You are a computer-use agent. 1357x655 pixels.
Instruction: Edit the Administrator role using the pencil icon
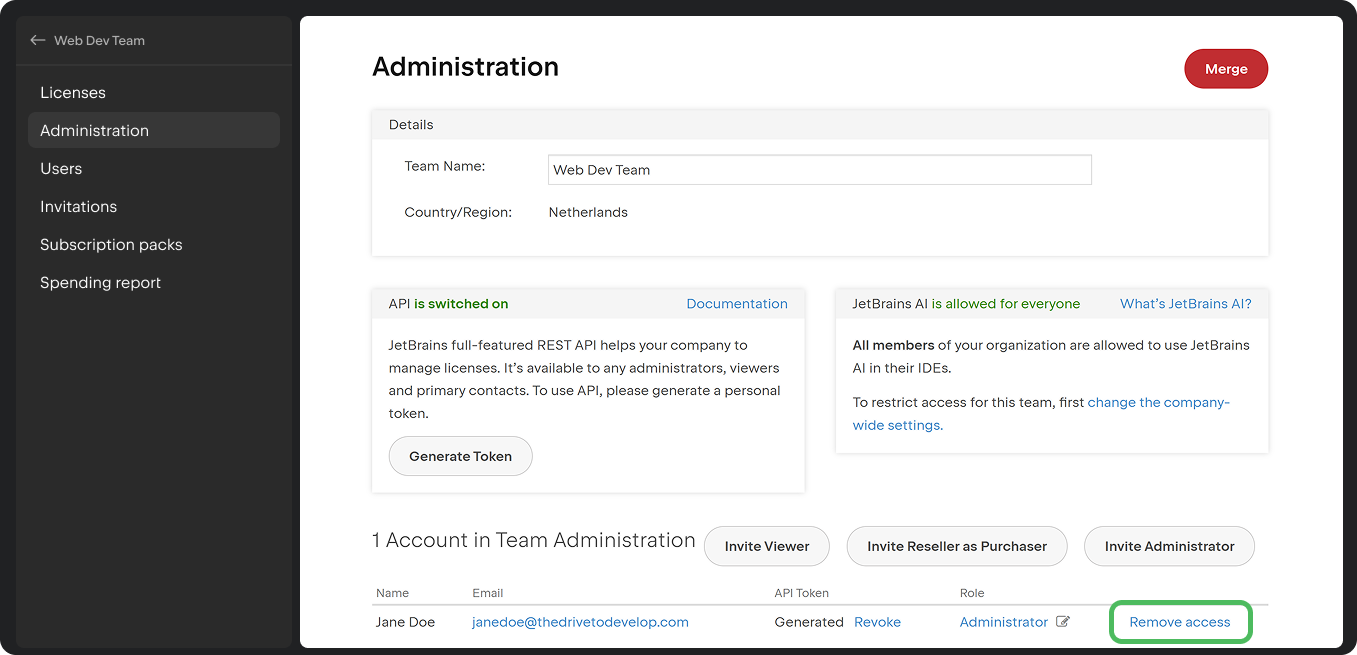point(1062,621)
